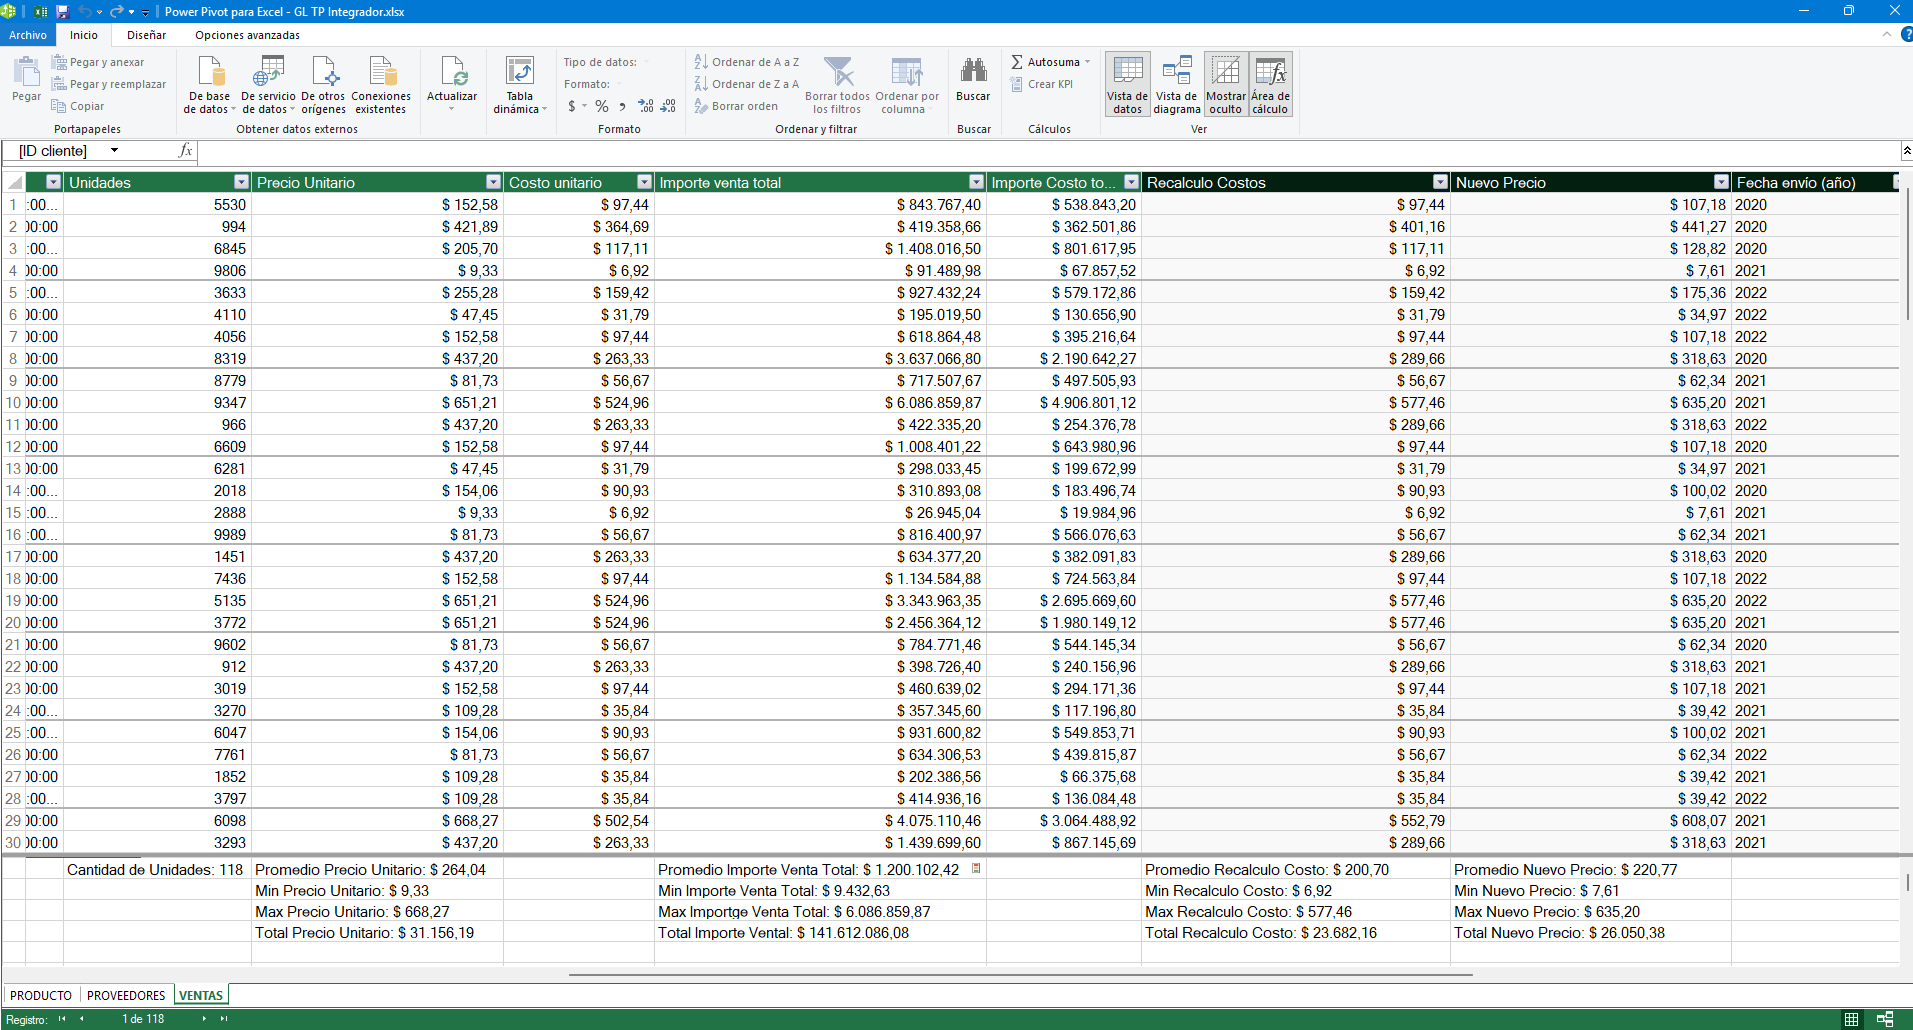This screenshot has width=1913, height=1030.
Task: Click the redo arrow icon
Action: (x=116, y=11)
